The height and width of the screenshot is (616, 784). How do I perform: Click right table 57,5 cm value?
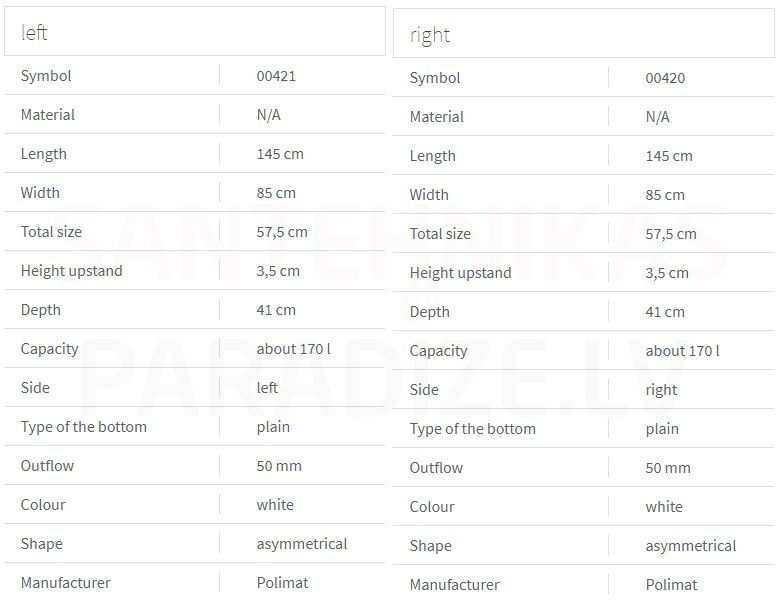(x=670, y=234)
